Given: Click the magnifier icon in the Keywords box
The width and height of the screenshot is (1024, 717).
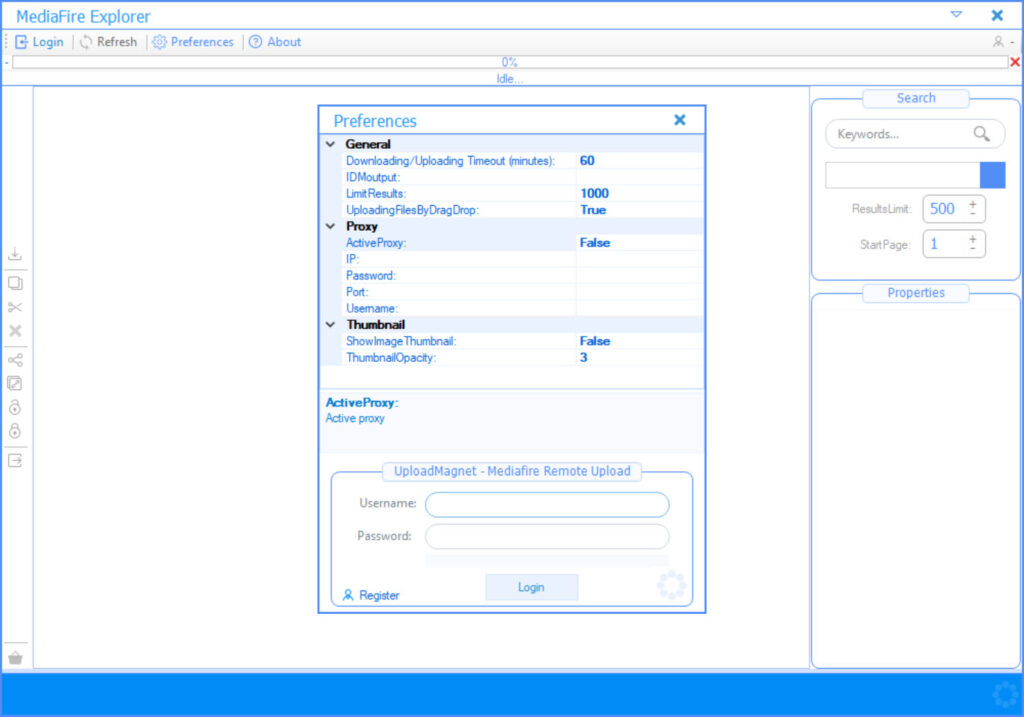Looking at the screenshot, I should click(981, 134).
